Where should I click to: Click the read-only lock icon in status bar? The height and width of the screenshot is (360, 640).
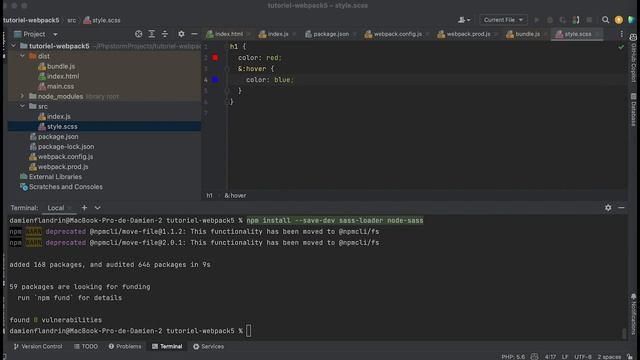tap(630, 357)
